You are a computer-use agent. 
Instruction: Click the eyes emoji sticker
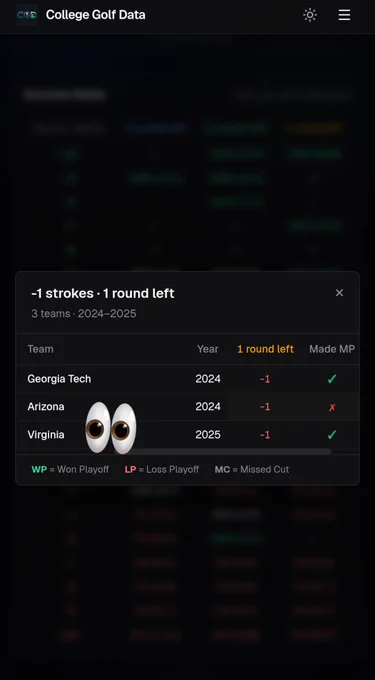tap(111, 428)
